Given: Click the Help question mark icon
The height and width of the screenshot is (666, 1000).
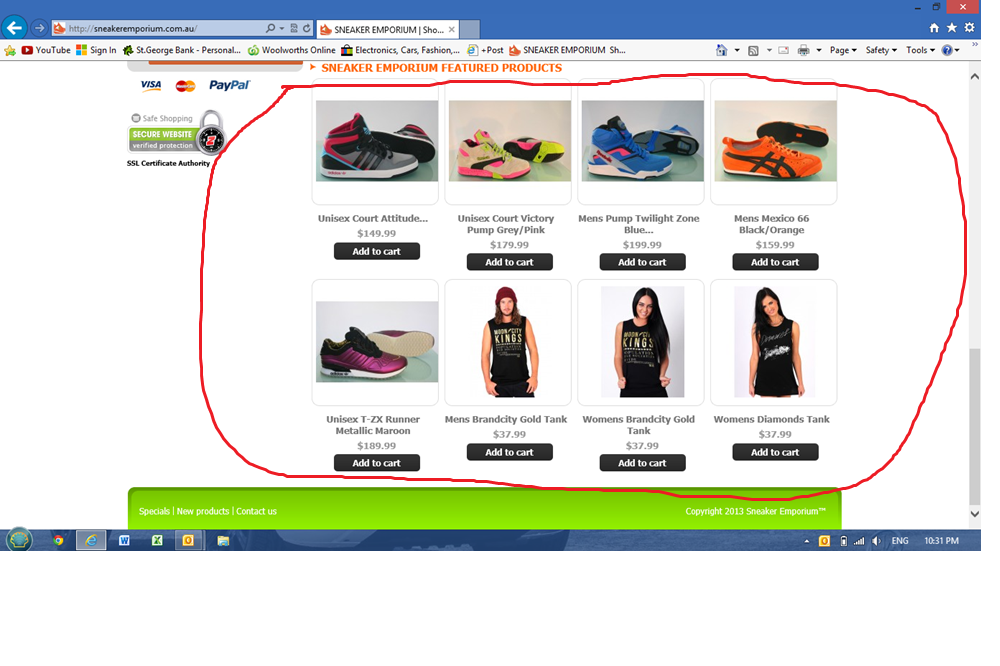Looking at the screenshot, I should coord(947,50).
